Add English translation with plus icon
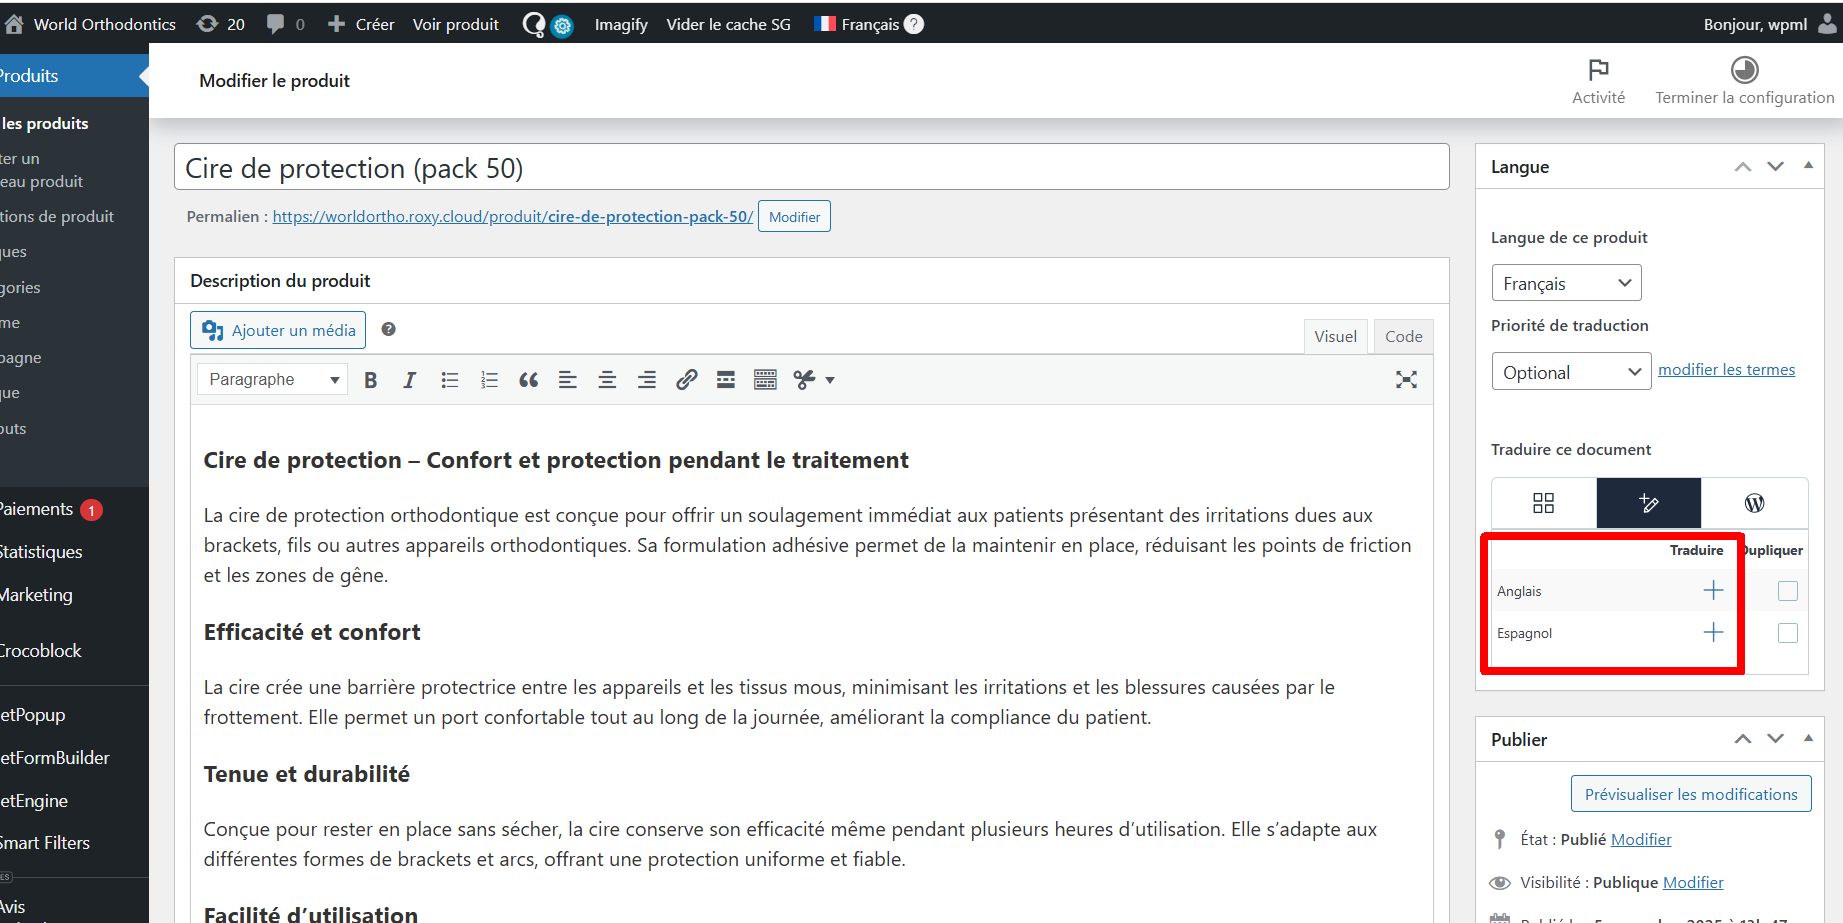Screen dimensions: 1843x923 pos(1712,591)
